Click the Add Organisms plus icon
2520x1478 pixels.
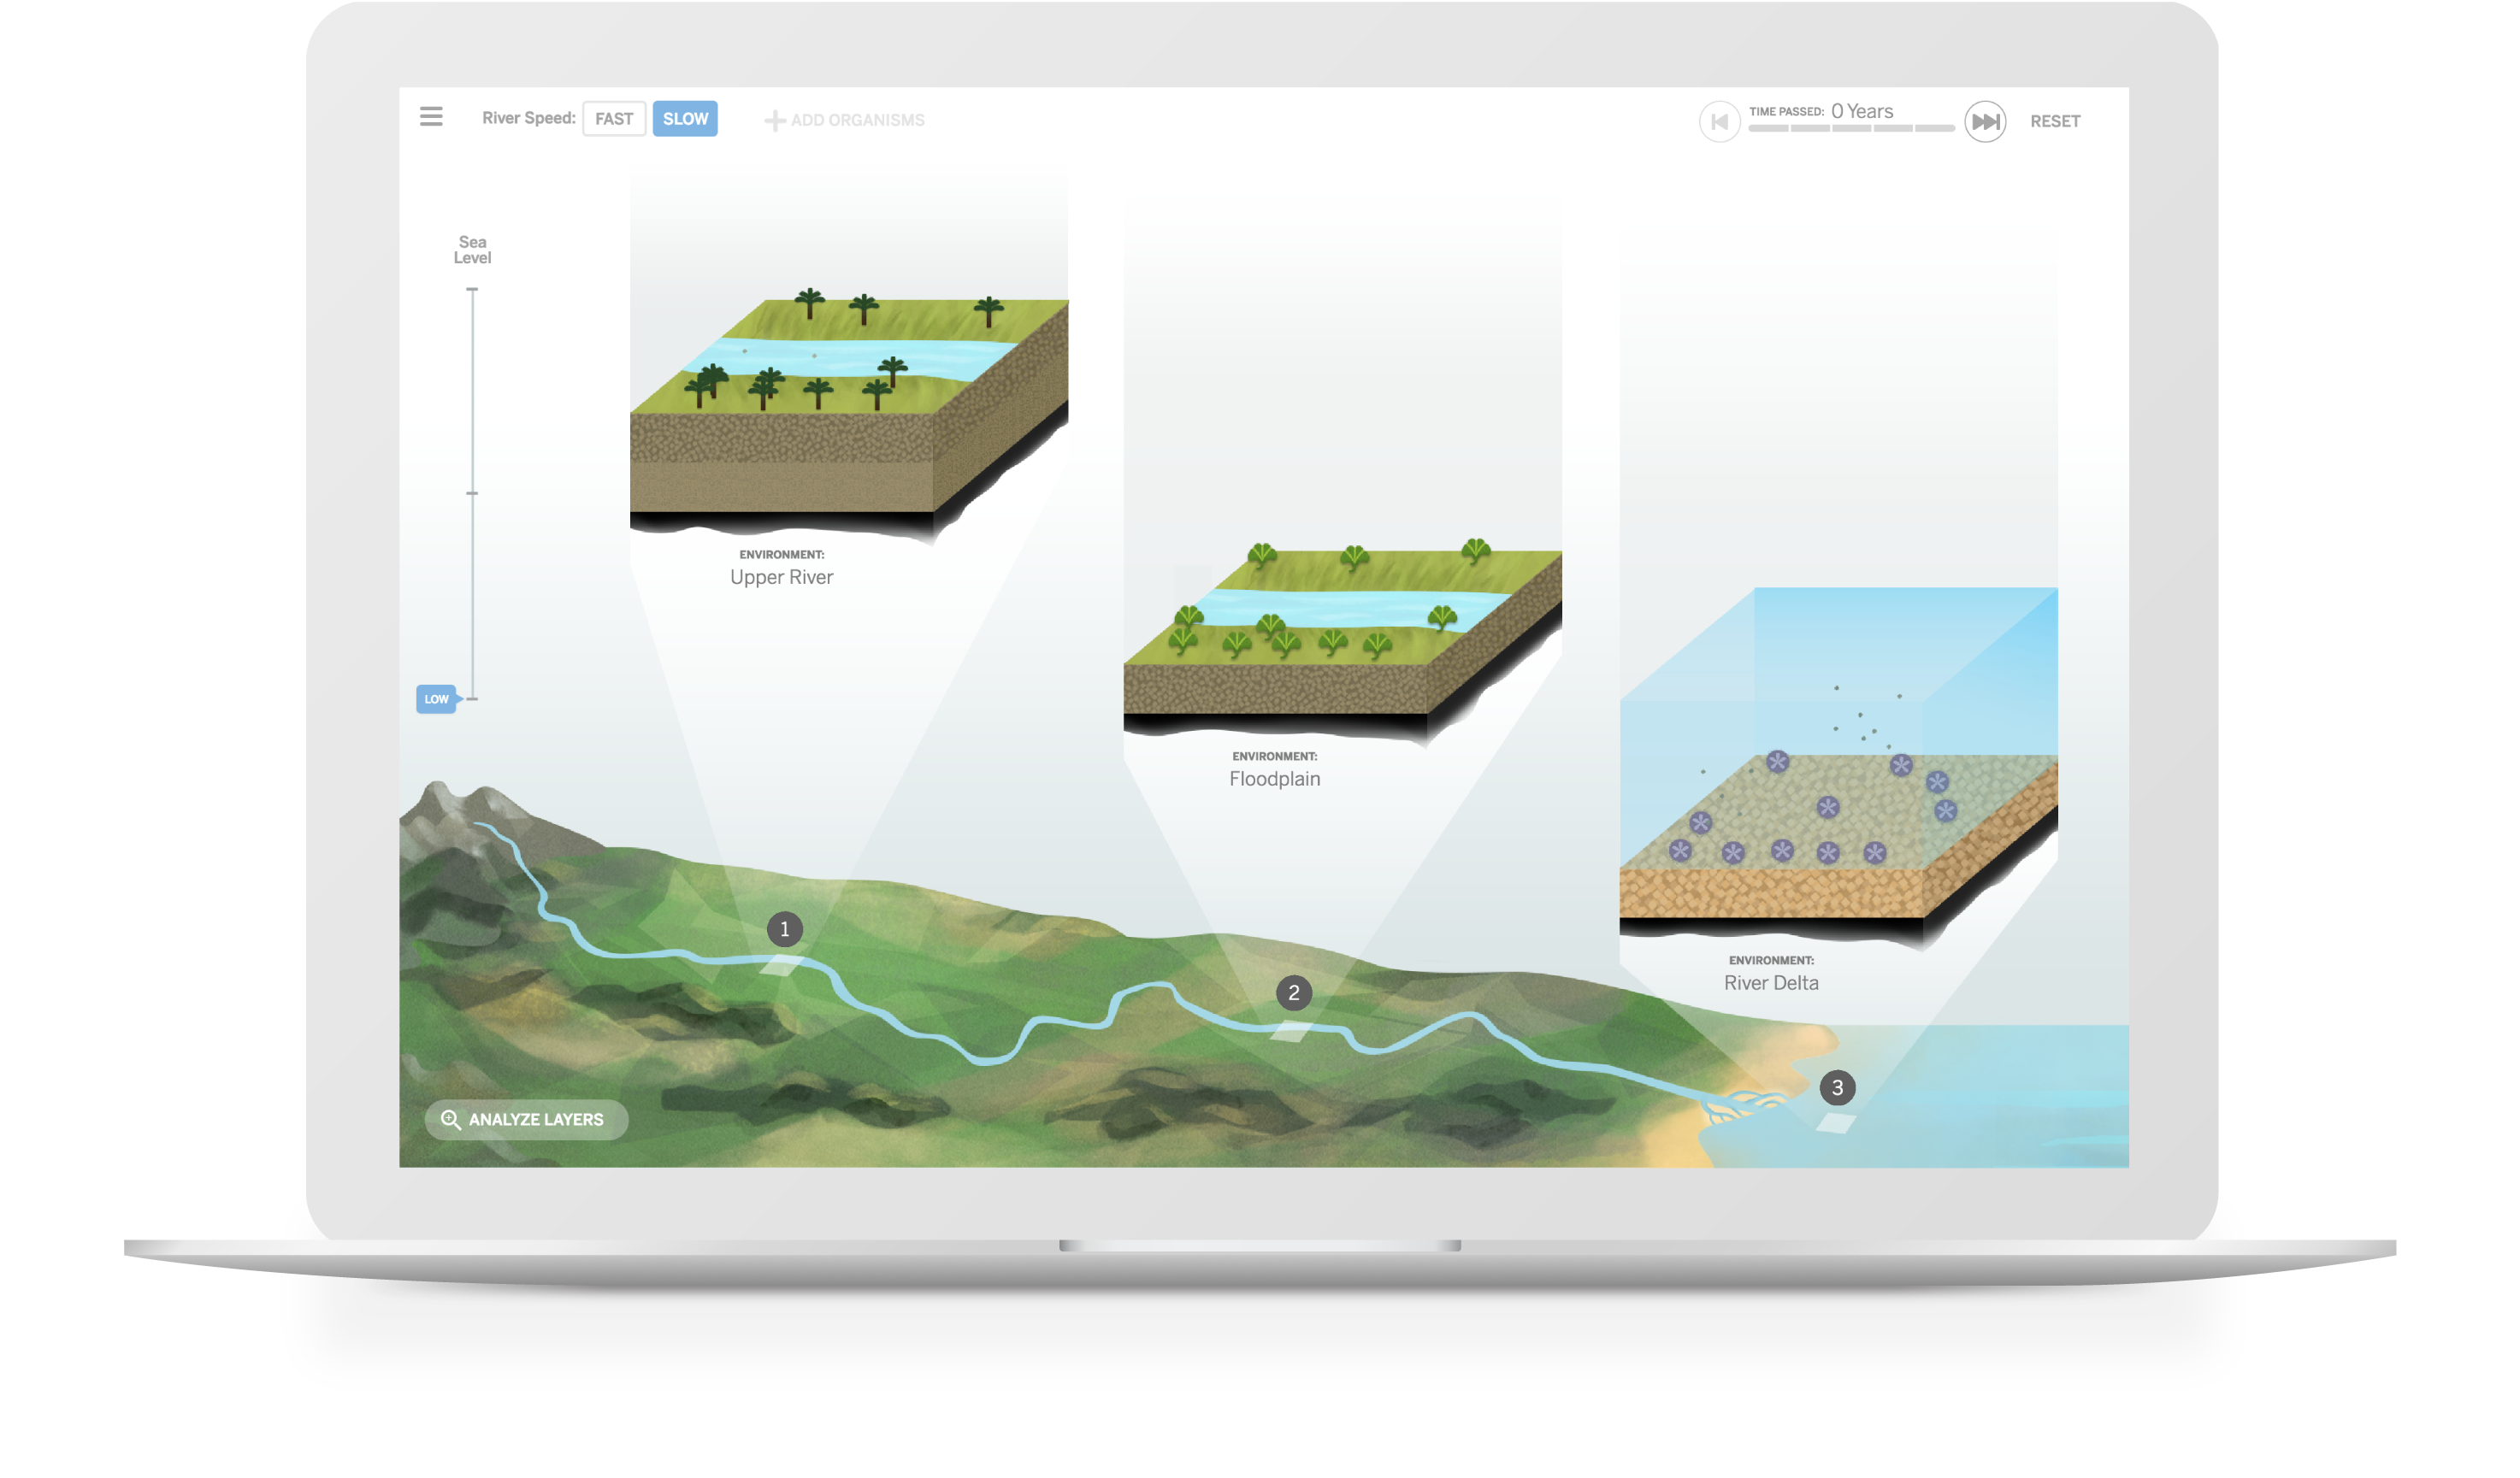click(x=775, y=121)
